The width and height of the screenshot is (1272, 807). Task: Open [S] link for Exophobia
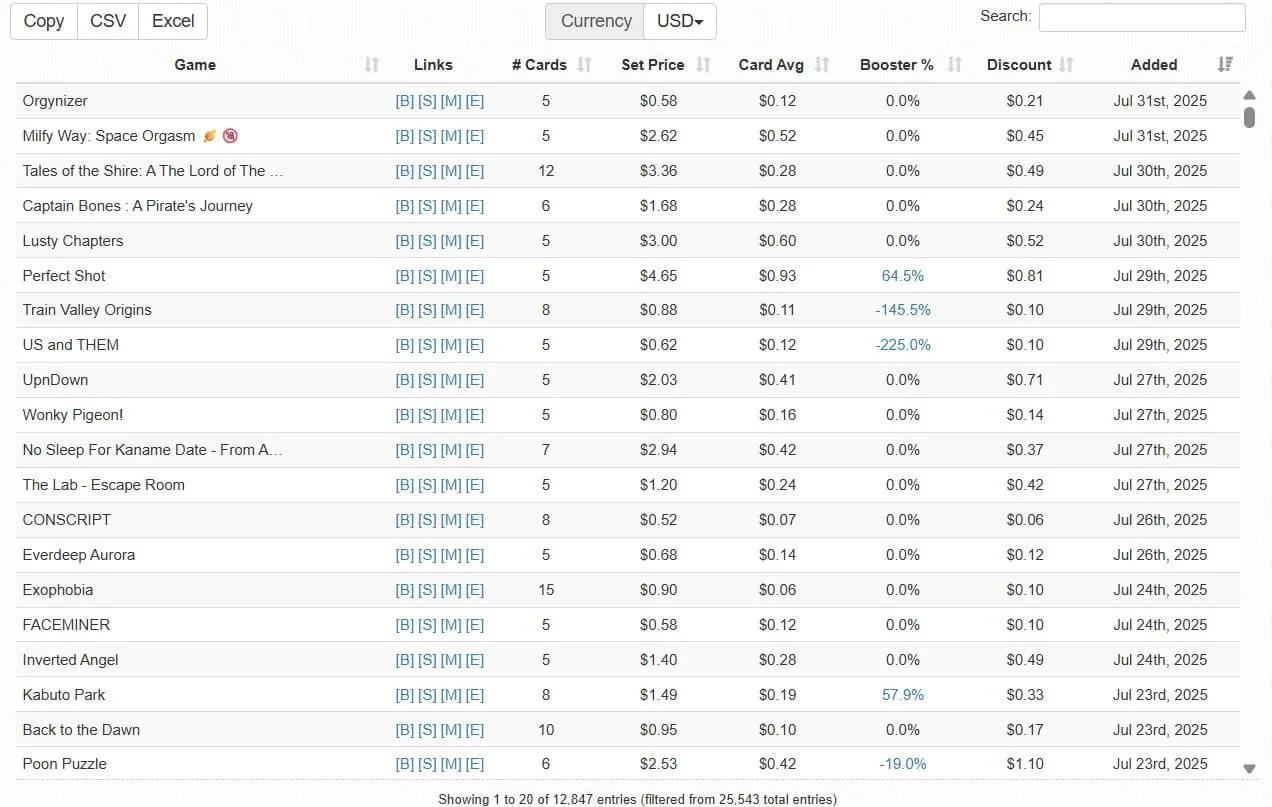[x=427, y=590]
